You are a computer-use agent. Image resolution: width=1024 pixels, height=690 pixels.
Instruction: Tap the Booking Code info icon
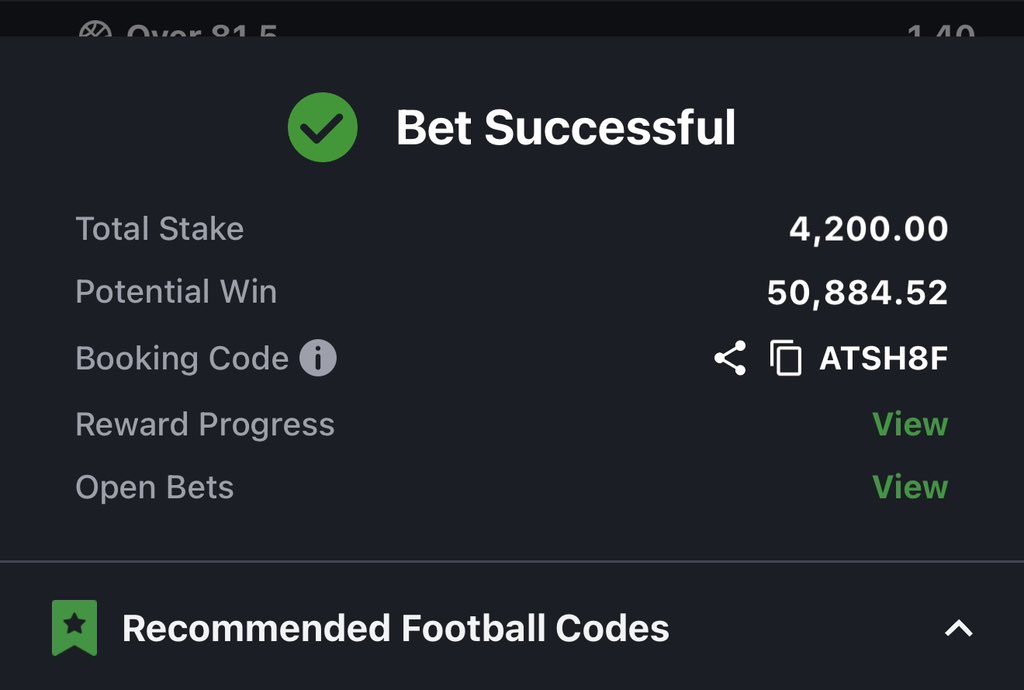(x=318, y=358)
